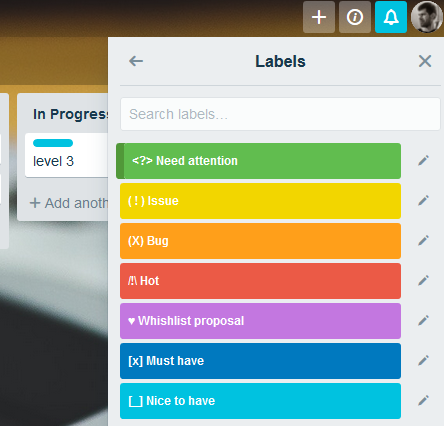Select the orange Bug label

point(260,241)
